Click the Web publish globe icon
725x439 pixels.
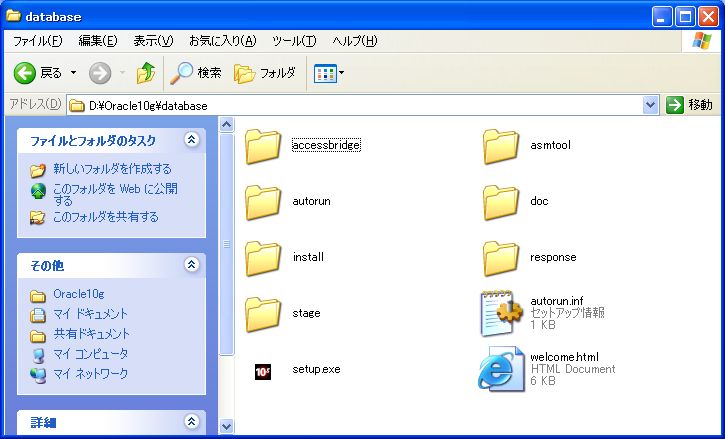[38, 191]
